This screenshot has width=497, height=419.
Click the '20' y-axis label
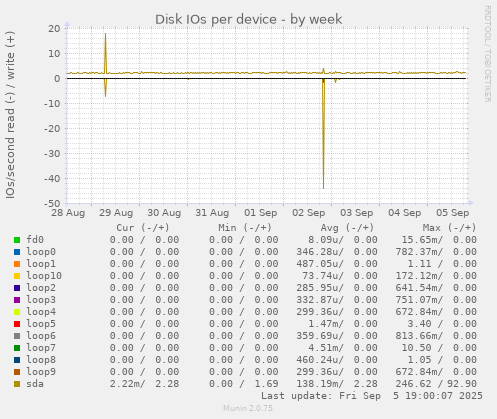[x=54, y=28]
